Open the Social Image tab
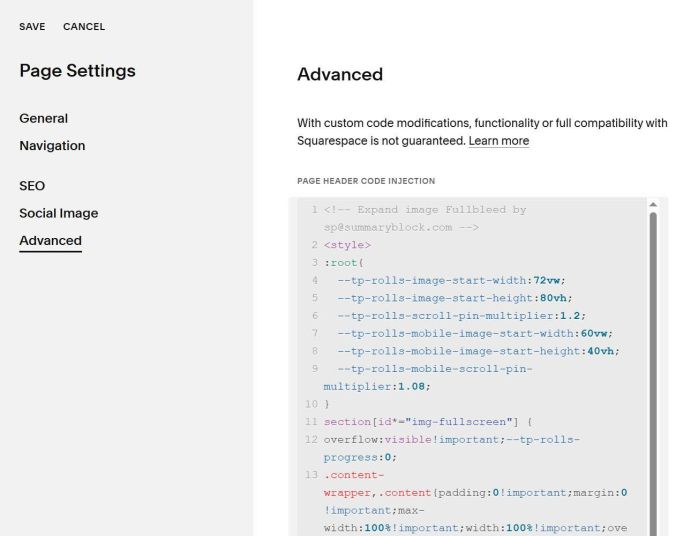Viewport: 700px width, 536px height. [x=59, y=213]
